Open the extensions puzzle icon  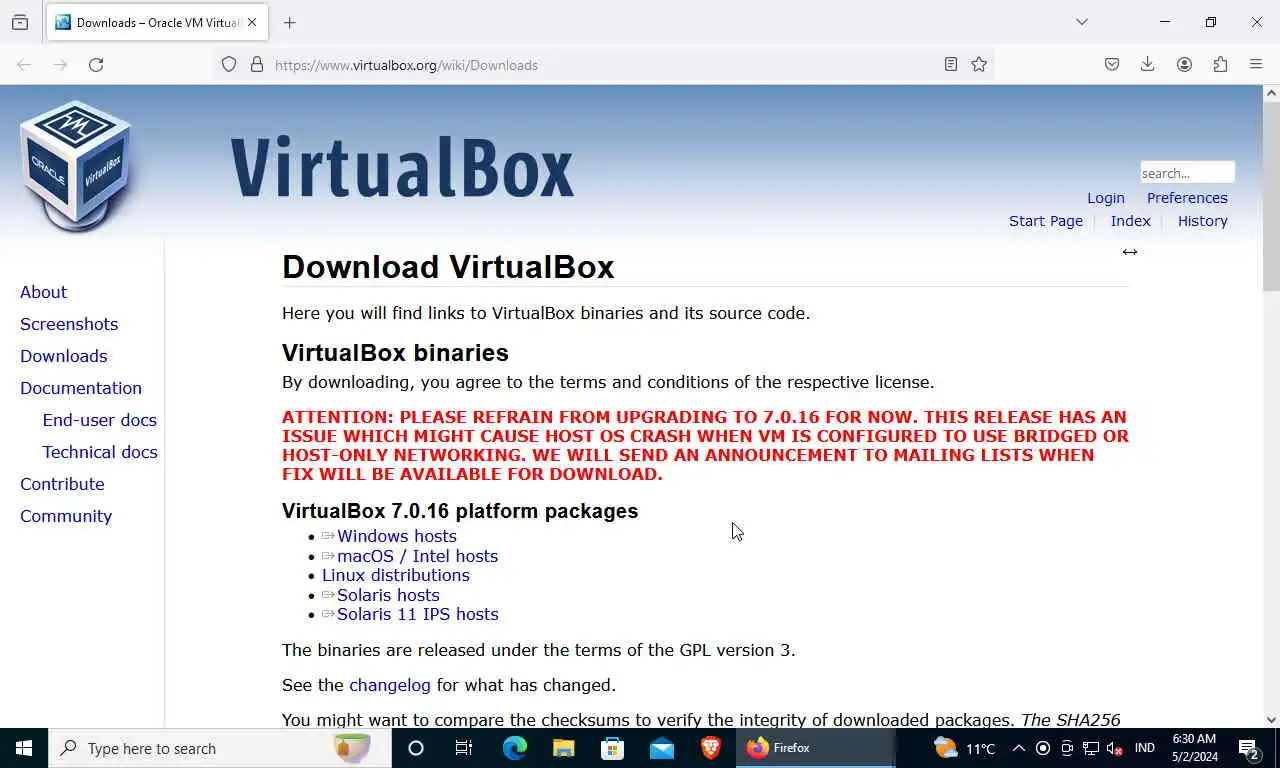tap(1220, 65)
